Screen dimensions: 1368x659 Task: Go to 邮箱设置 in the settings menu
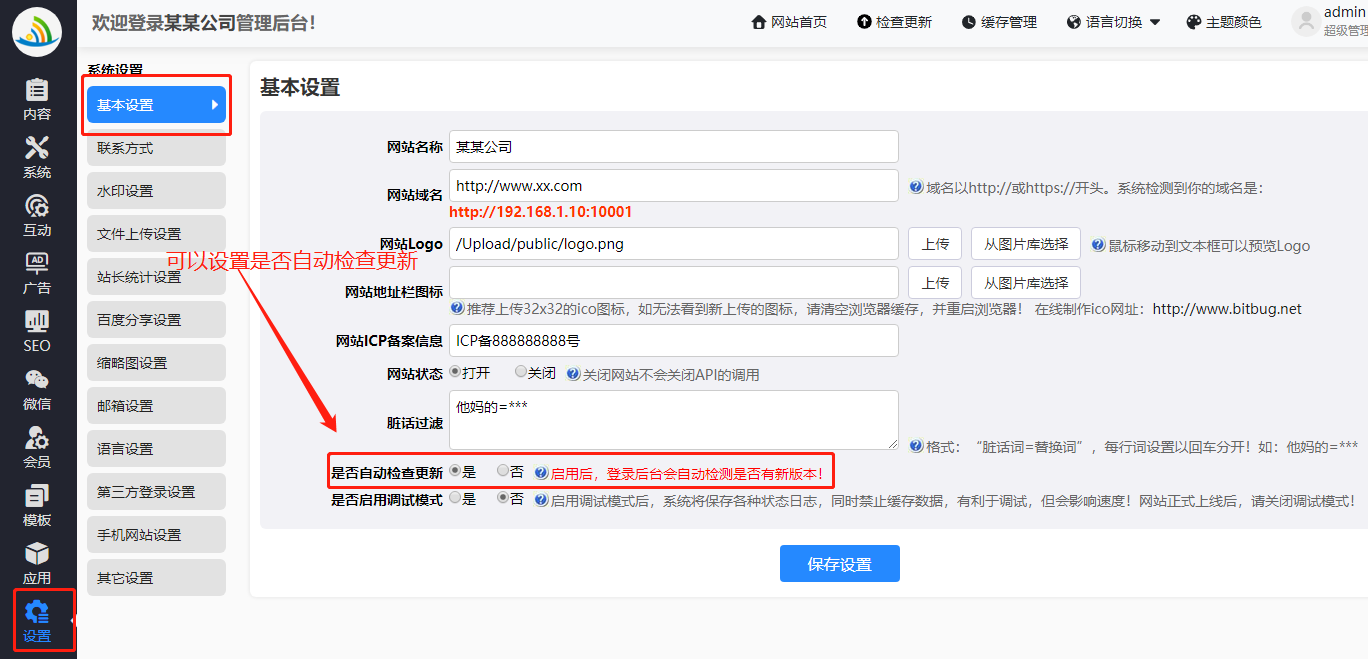click(156, 406)
